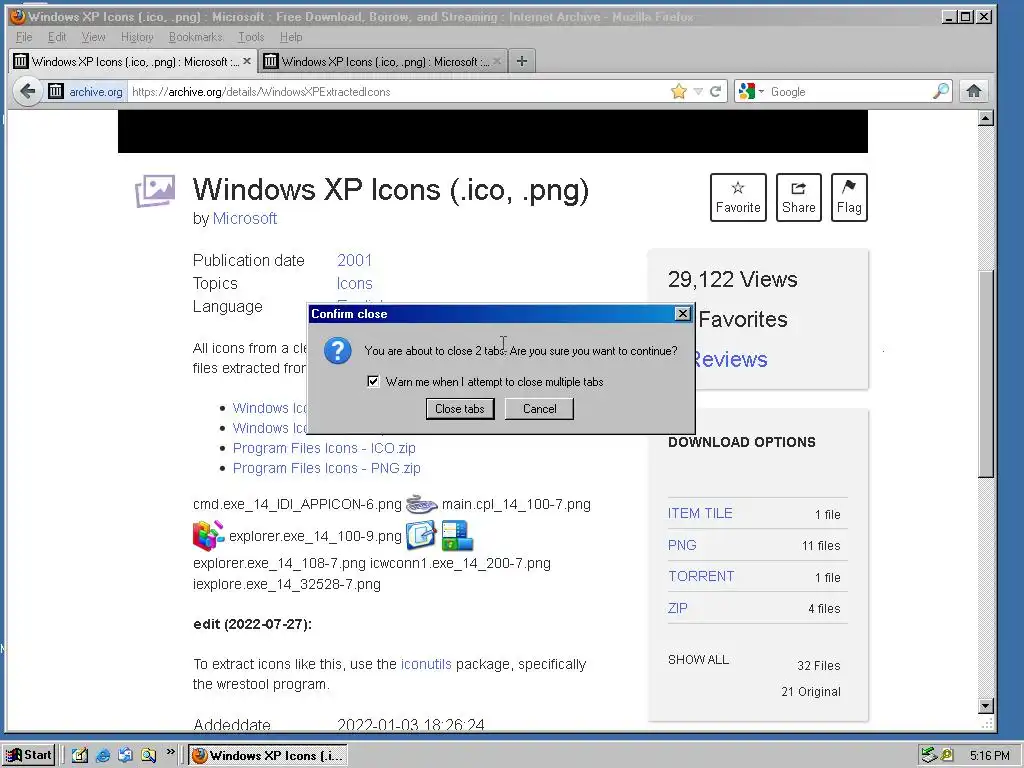Open ZIP download option
1024x768 pixels.
tap(677, 608)
